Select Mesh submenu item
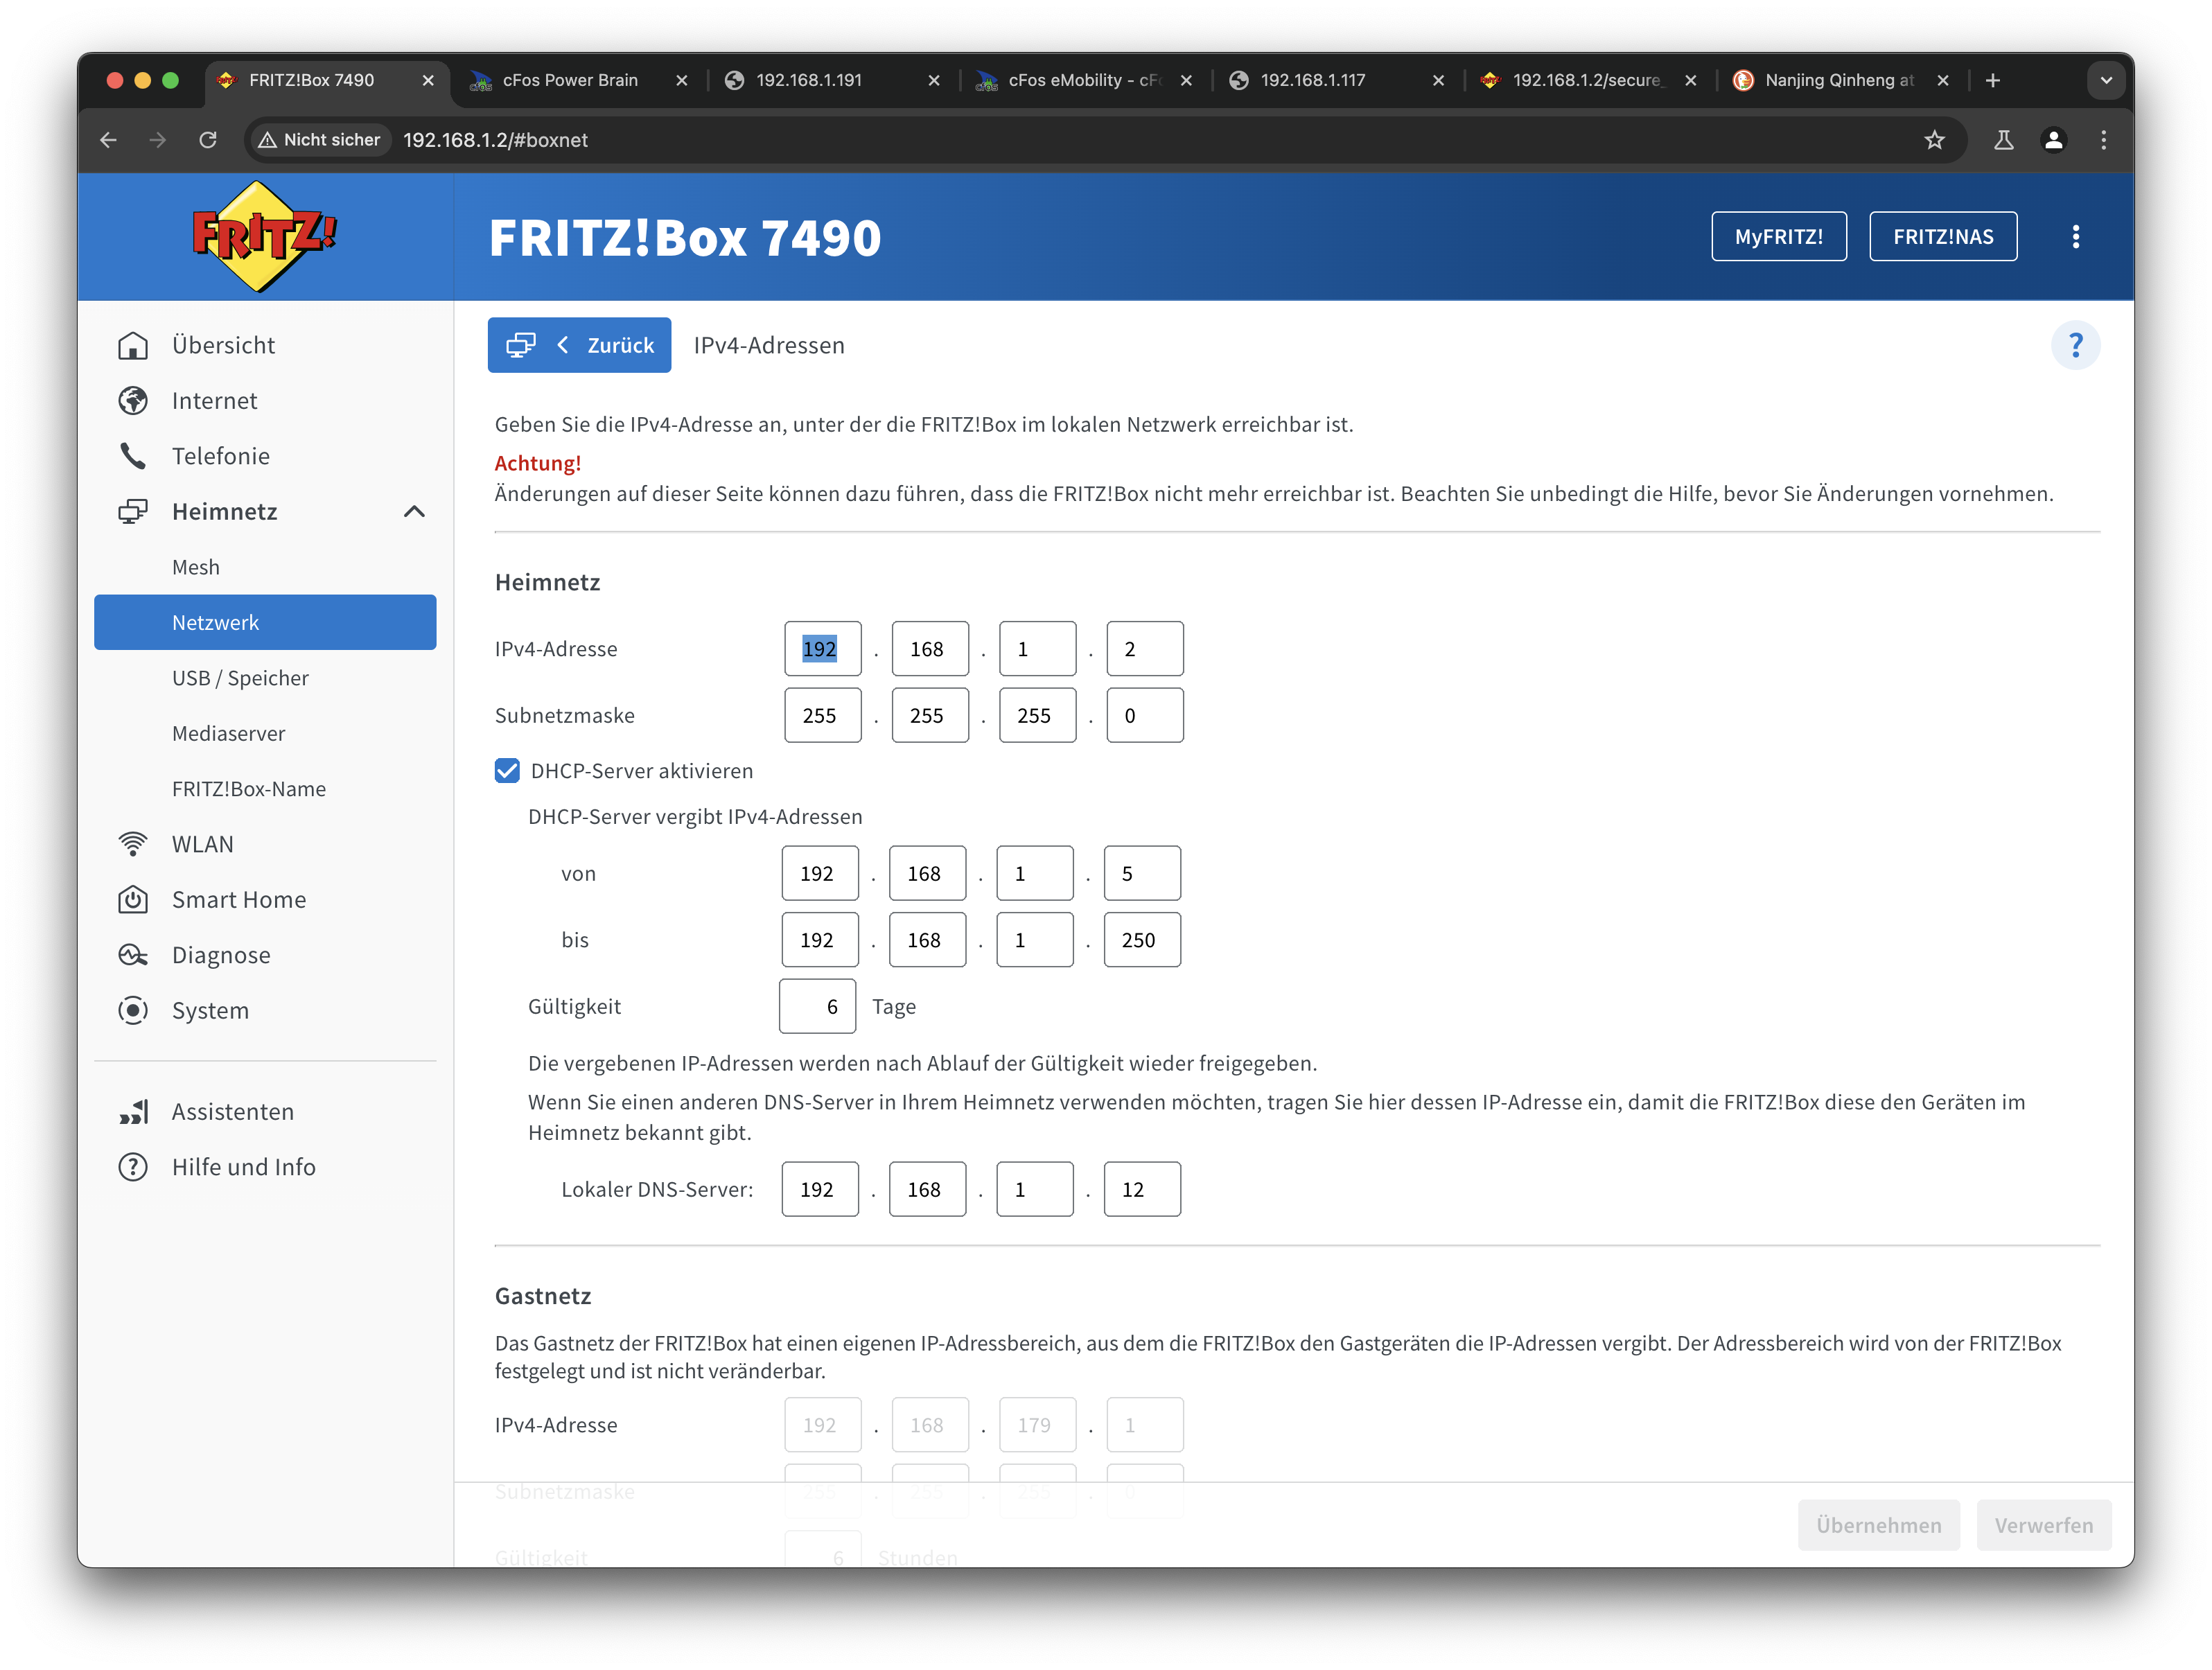Screen dimensions: 2212x1670 pos(195,567)
